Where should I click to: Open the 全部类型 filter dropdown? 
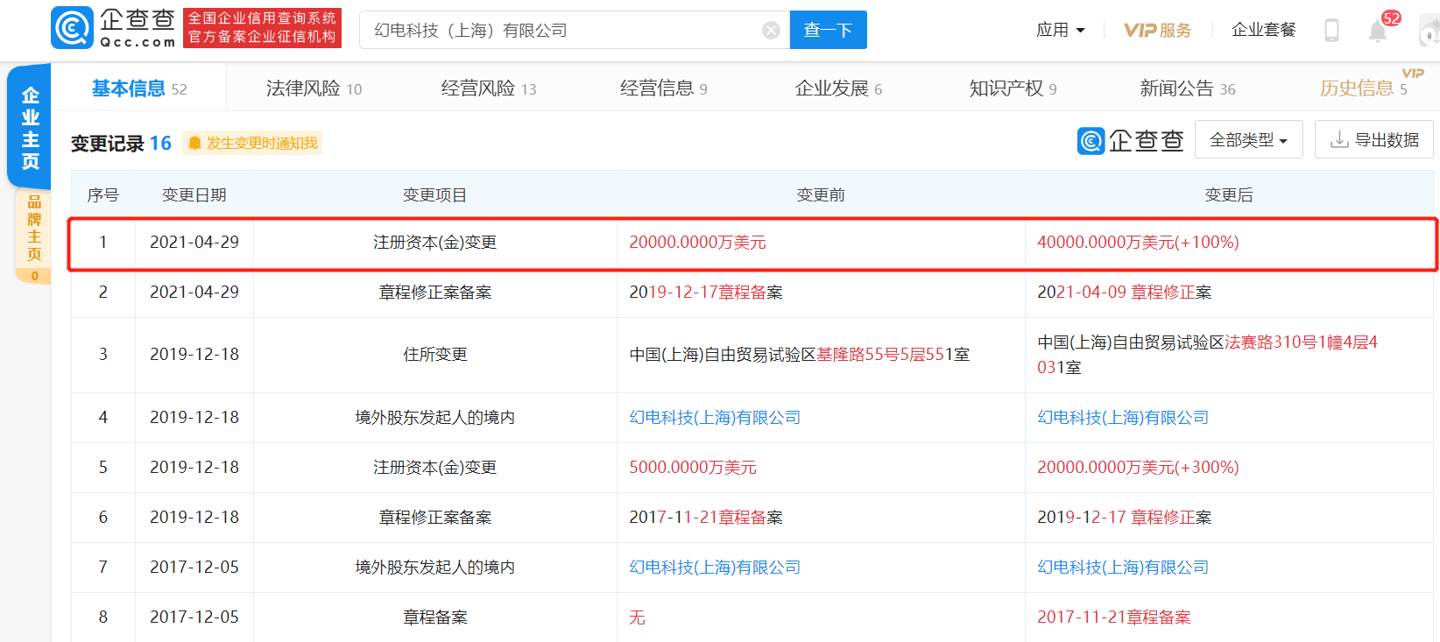(x=1248, y=139)
